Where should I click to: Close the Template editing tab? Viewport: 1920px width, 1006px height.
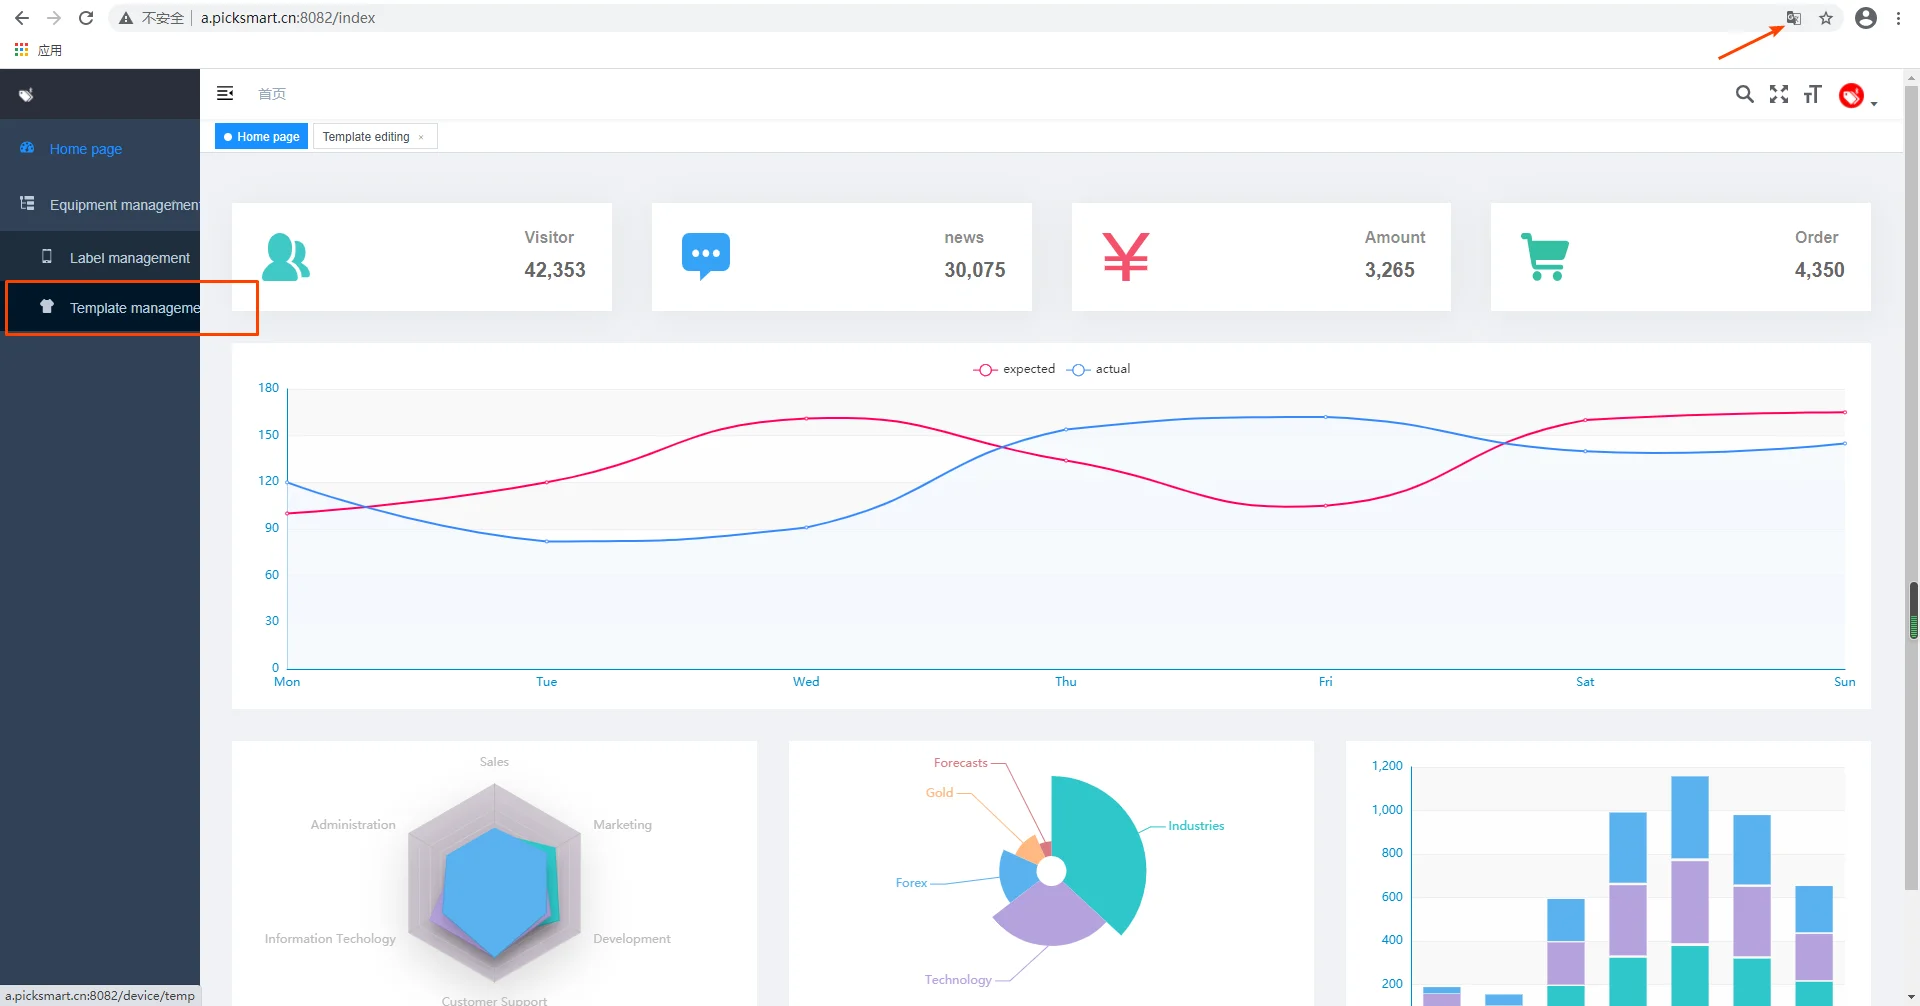(x=421, y=137)
